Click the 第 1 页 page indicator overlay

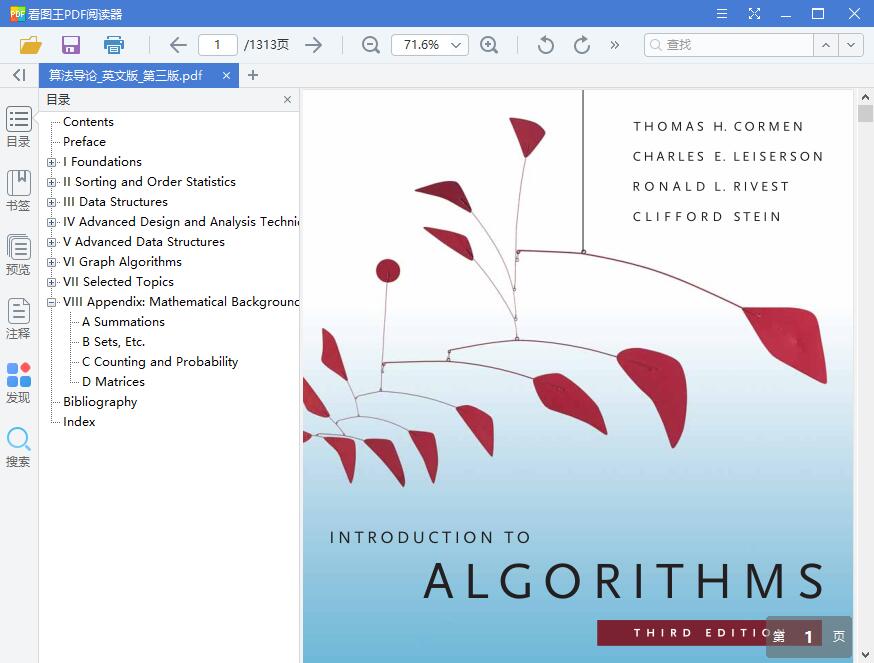click(809, 636)
